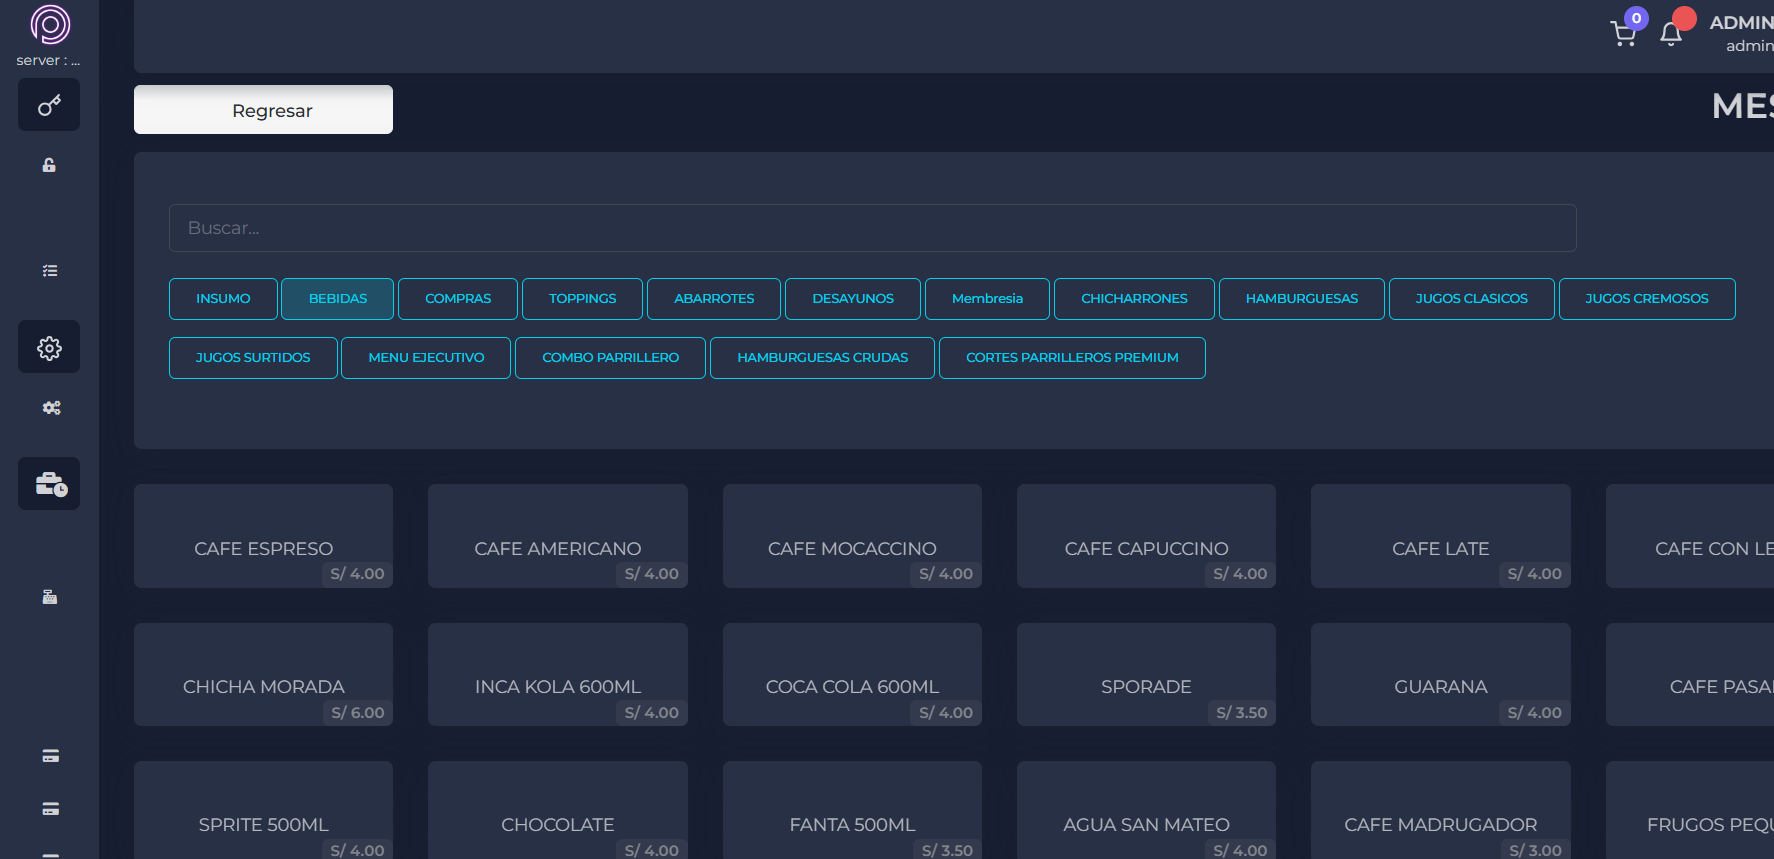Image resolution: width=1774 pixels, height=859 pixels.
Task: Click the server label under the logo
Action: click(48, 60)
